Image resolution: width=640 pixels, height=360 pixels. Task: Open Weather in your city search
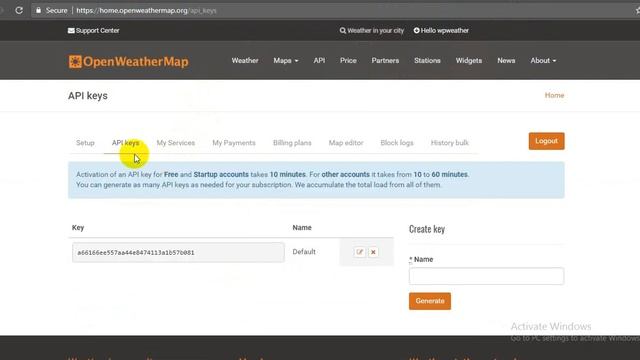pyautogui.click(x=371, y=31)
